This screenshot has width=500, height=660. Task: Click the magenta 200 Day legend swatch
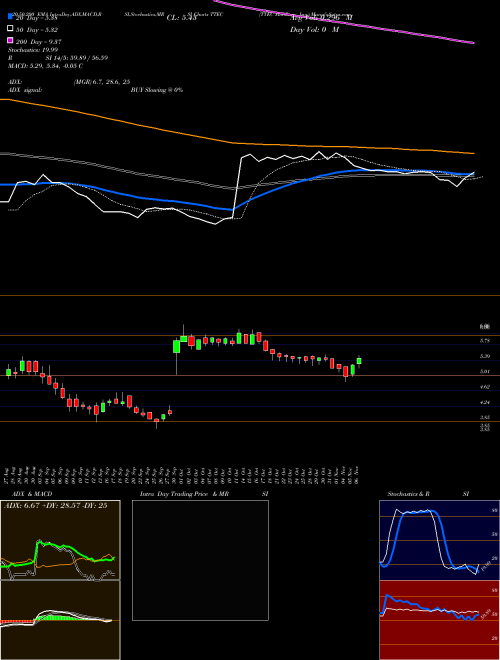point(10,40)
